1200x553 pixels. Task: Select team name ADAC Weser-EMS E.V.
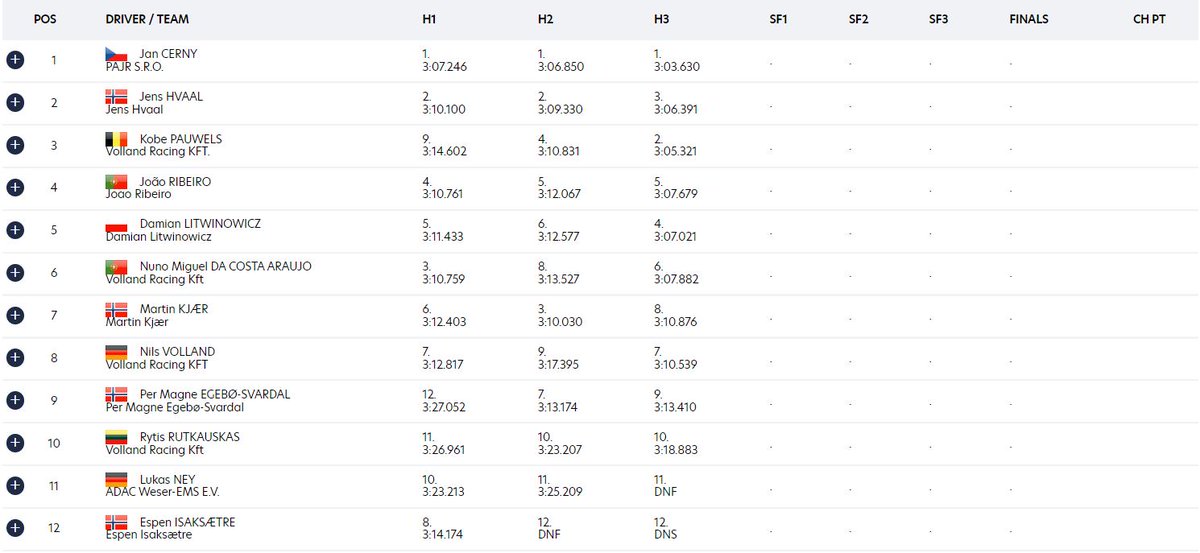(x=160, y=492)
